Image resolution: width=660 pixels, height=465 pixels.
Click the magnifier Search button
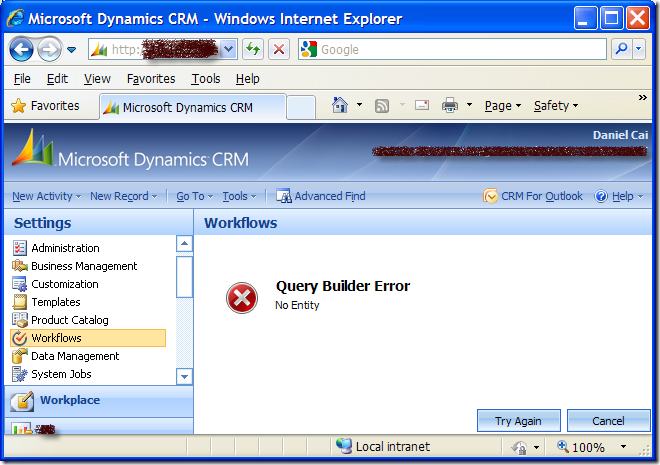click(621, 49)
